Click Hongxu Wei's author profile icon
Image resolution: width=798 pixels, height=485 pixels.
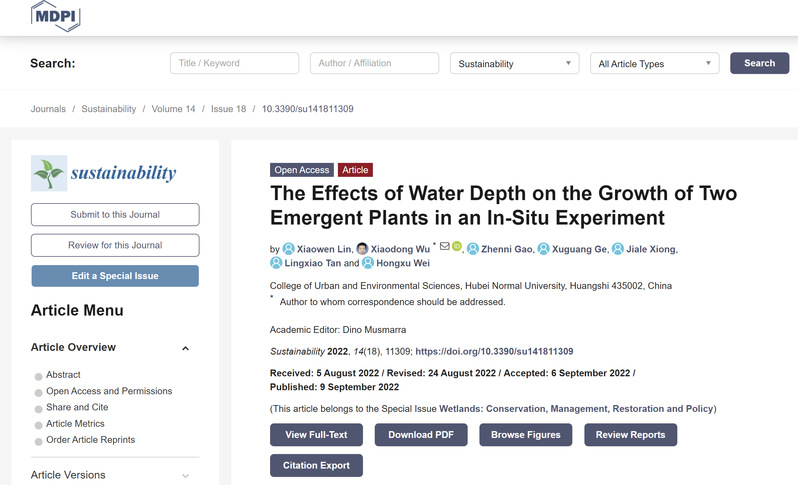pos(368,263)
